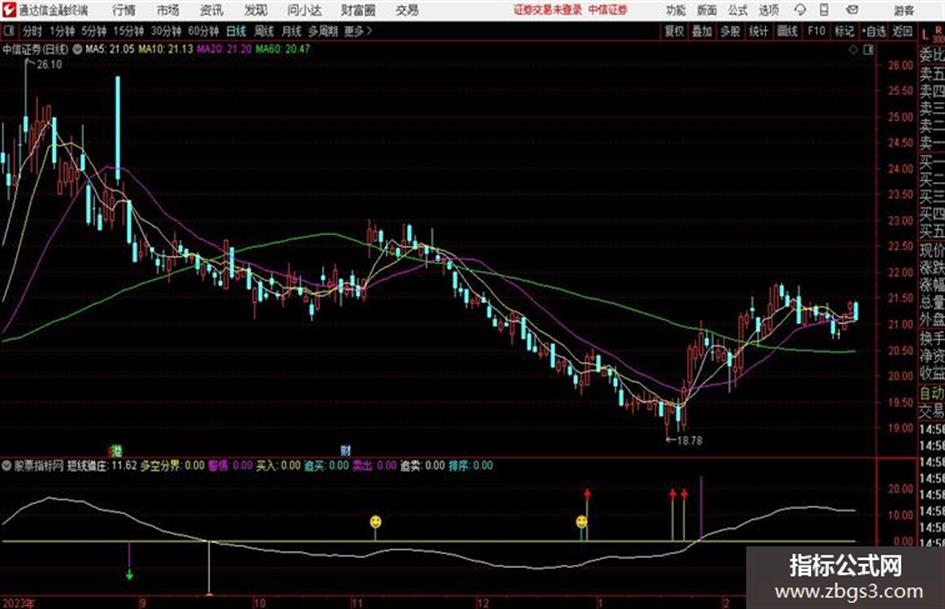This screenshot has height=609, width=945.
Task: Click the MA10: 21.13 value
Action: coord(165,49)
